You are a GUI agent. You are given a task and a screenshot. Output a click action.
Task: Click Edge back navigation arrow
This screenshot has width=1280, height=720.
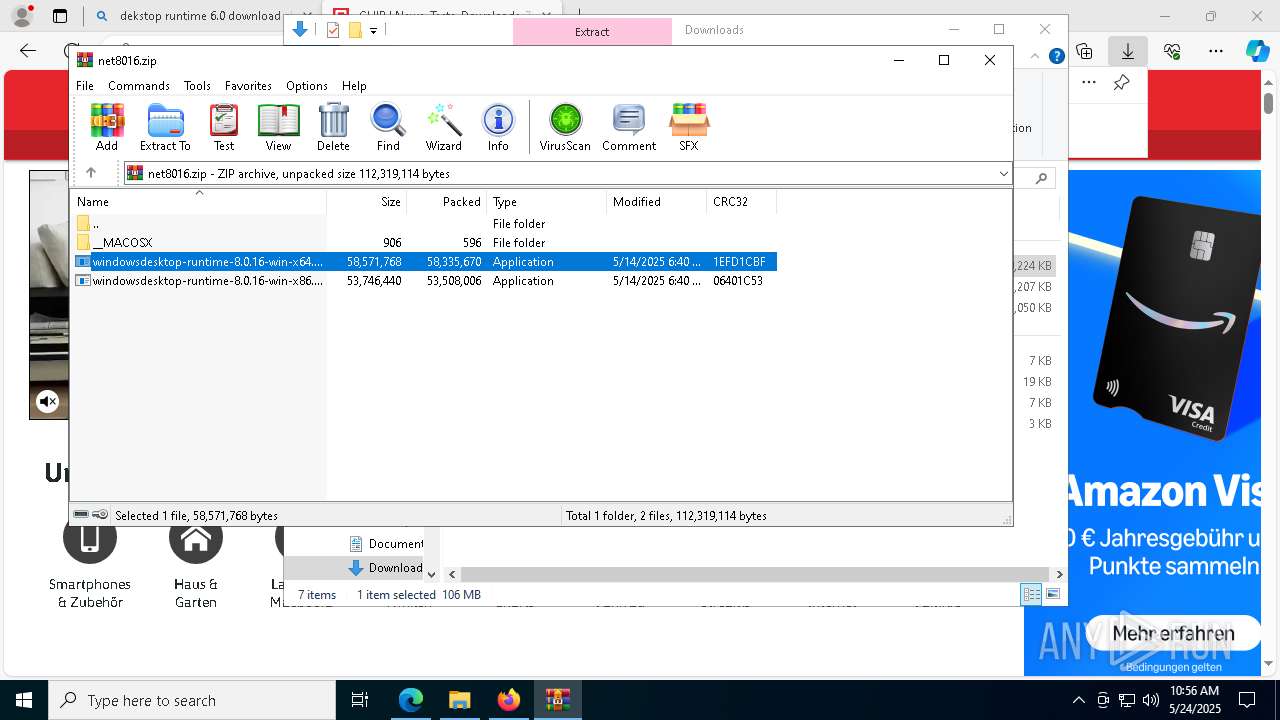[x=28, y=51]
